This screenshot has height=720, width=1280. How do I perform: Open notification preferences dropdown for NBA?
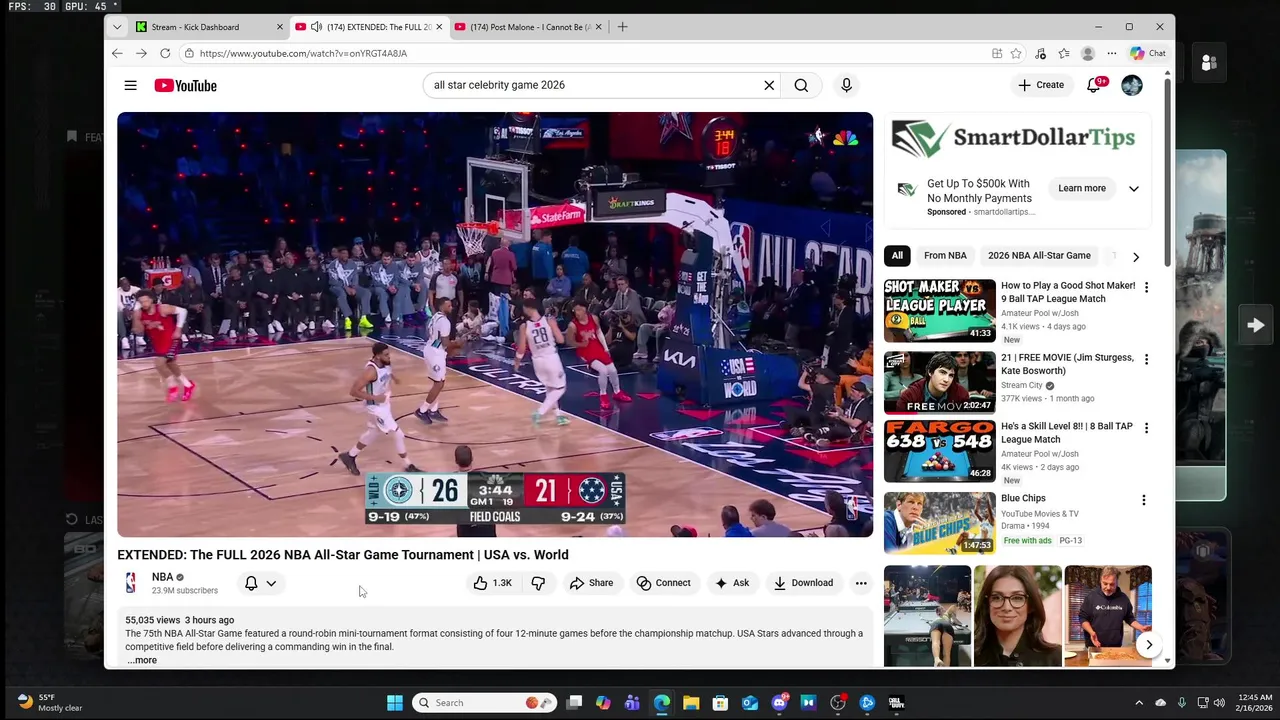pyautogui.click(x=261, y=583)
